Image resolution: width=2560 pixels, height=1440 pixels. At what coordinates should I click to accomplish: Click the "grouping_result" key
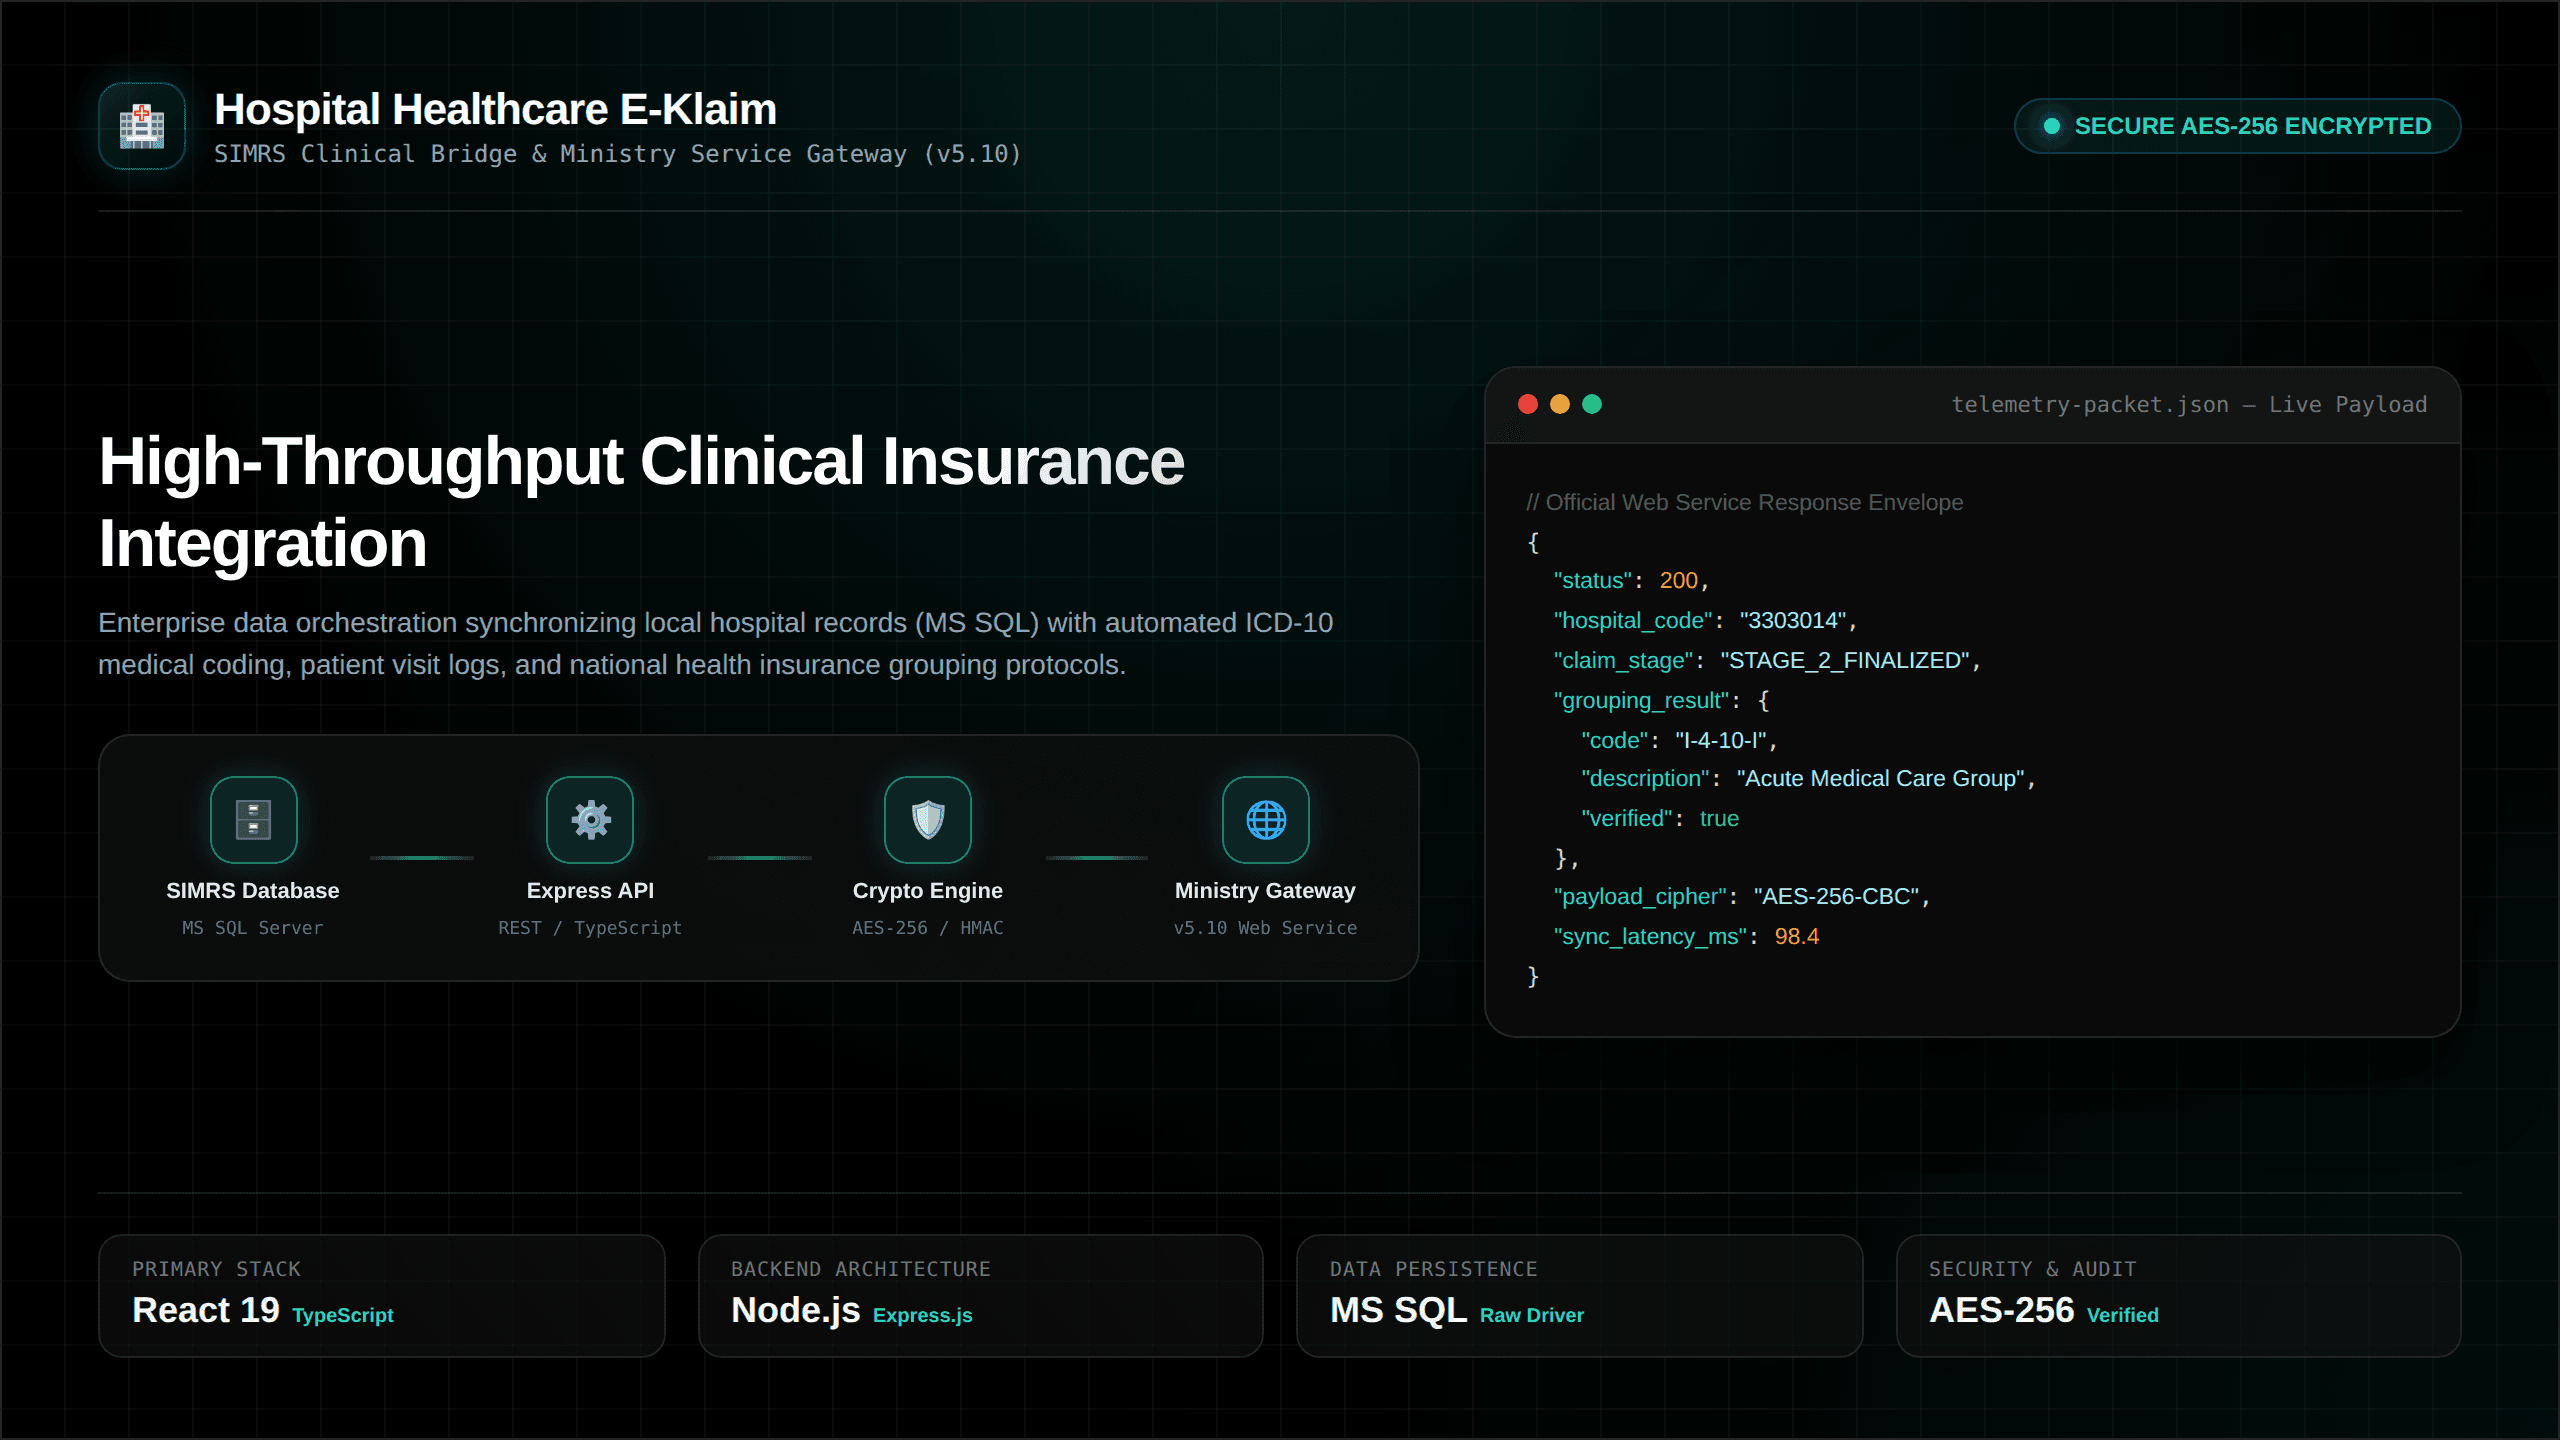1641,700
